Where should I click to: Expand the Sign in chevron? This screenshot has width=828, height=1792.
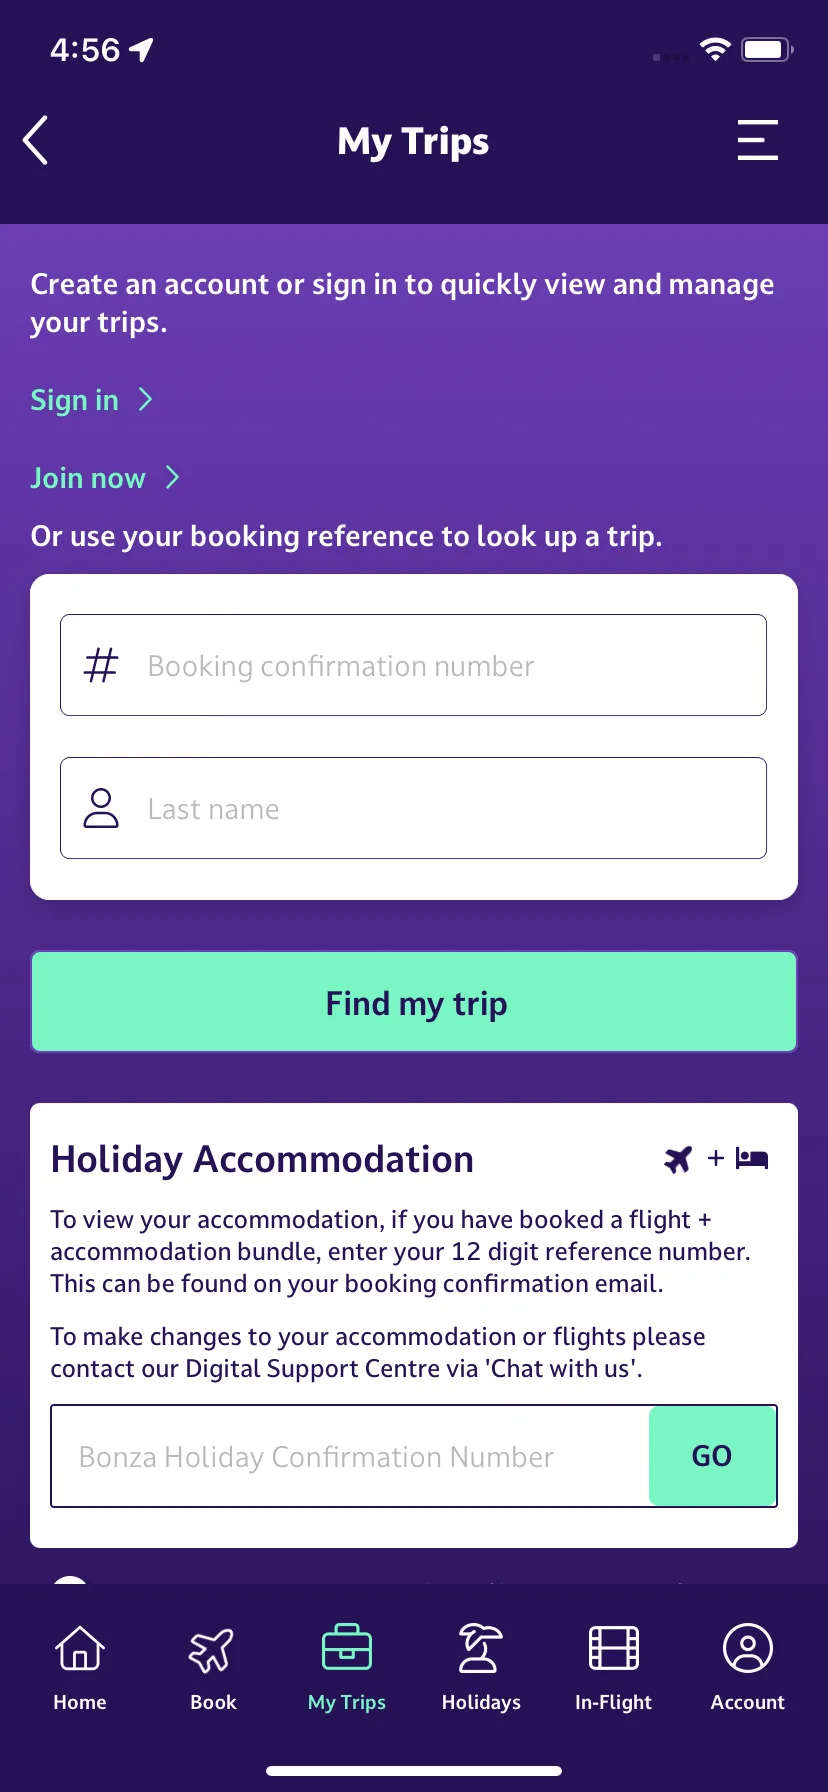point(146,400)
